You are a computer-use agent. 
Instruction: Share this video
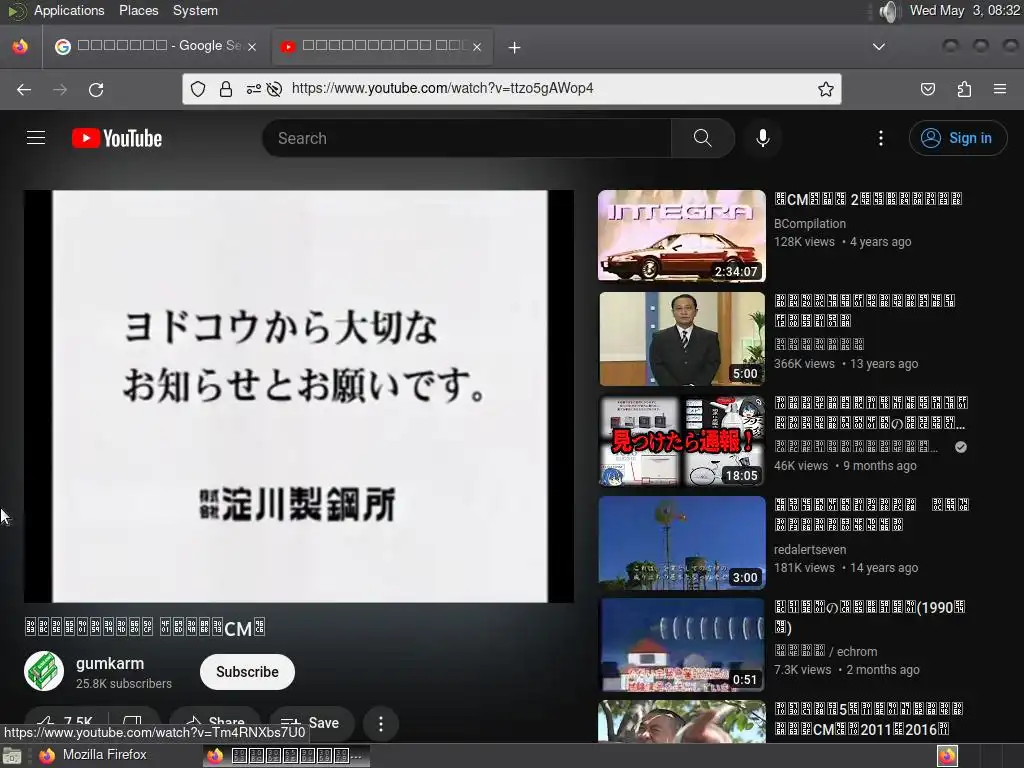[x=215, y=724]
